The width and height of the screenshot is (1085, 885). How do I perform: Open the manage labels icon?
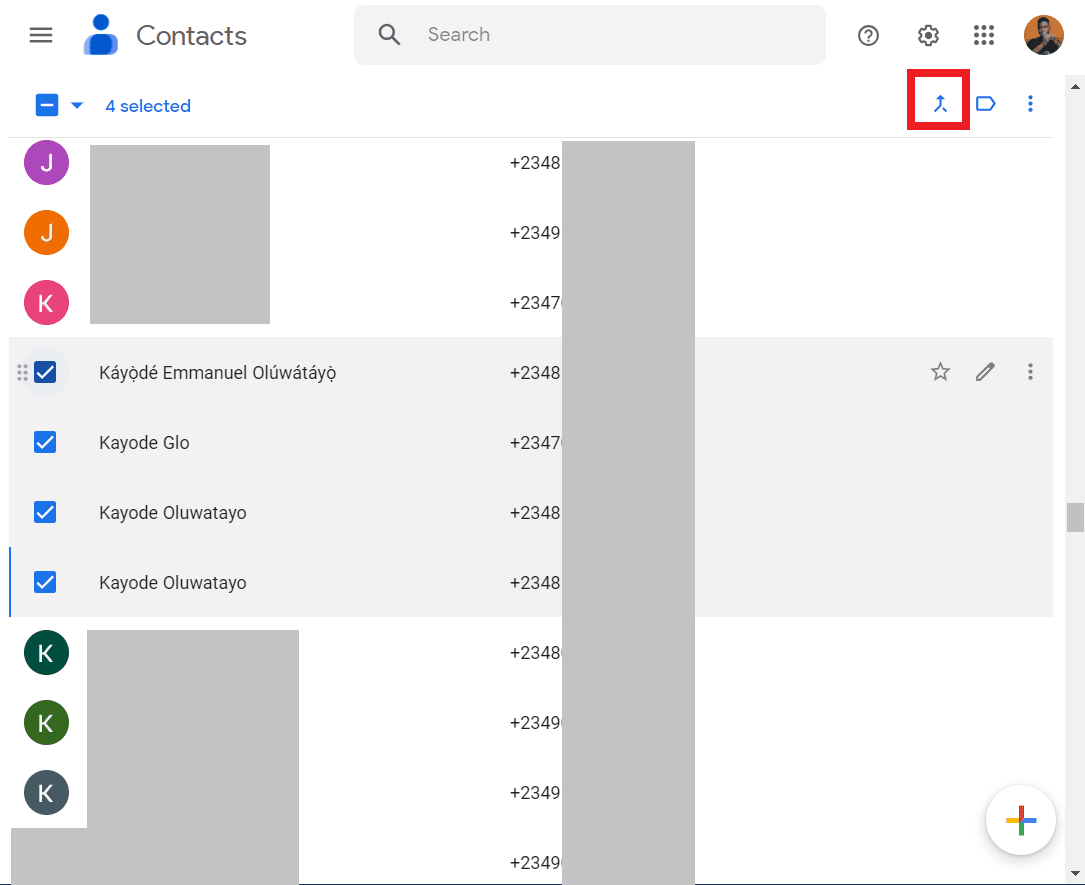(985, 104)
